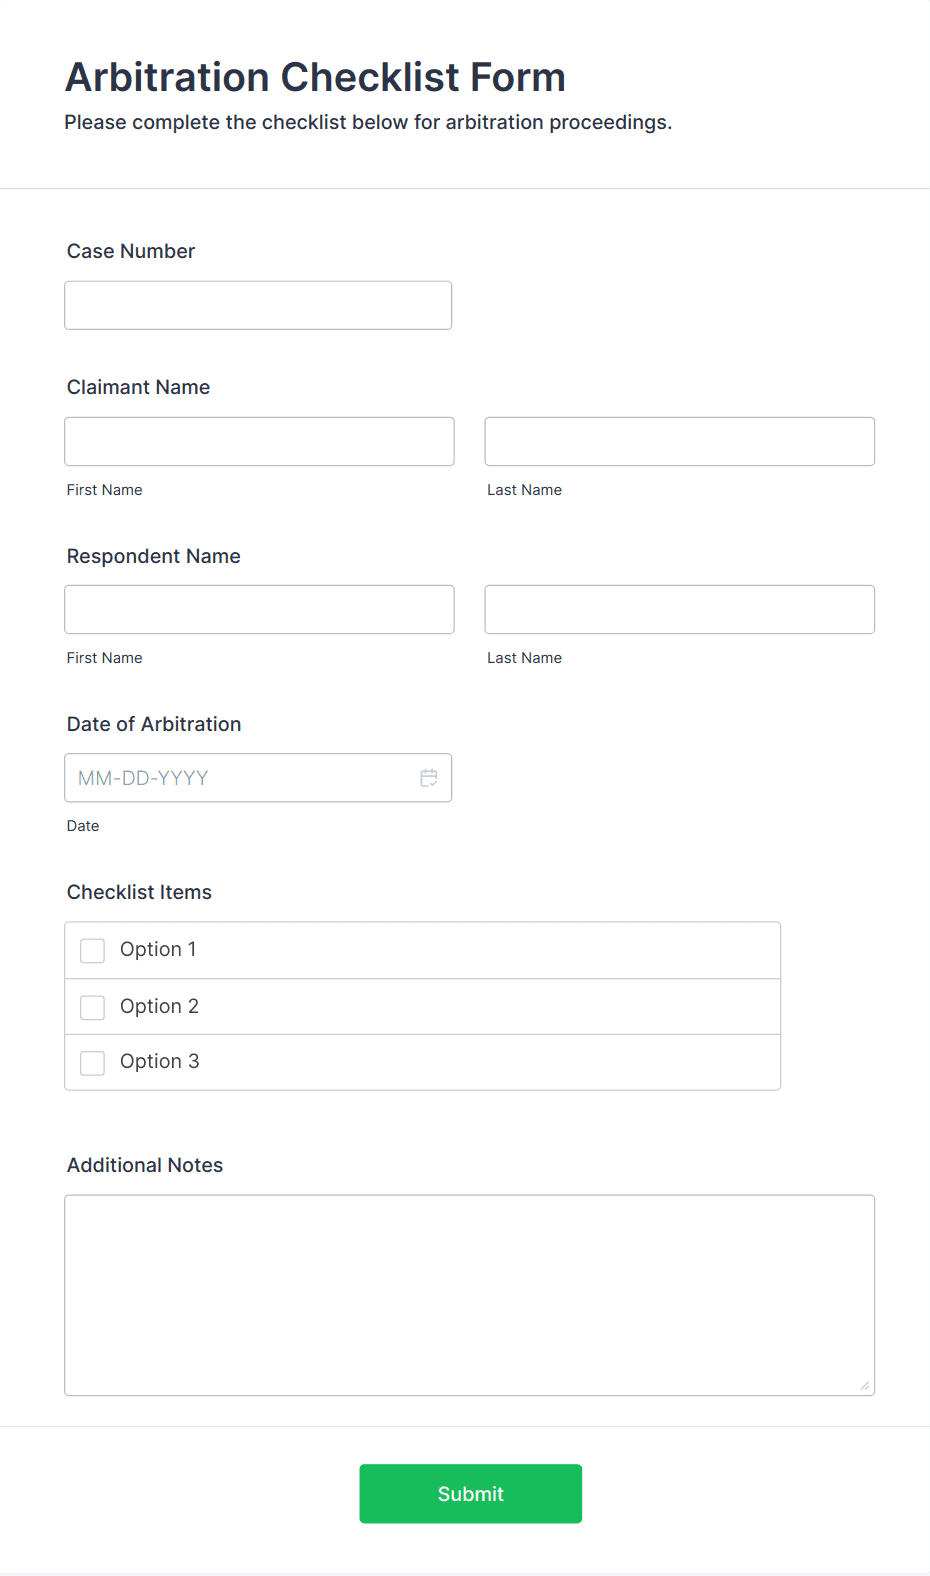
Task: Click inside the Additional Notes textarea
Action: pyautogui.click(x=469, y=1294)
